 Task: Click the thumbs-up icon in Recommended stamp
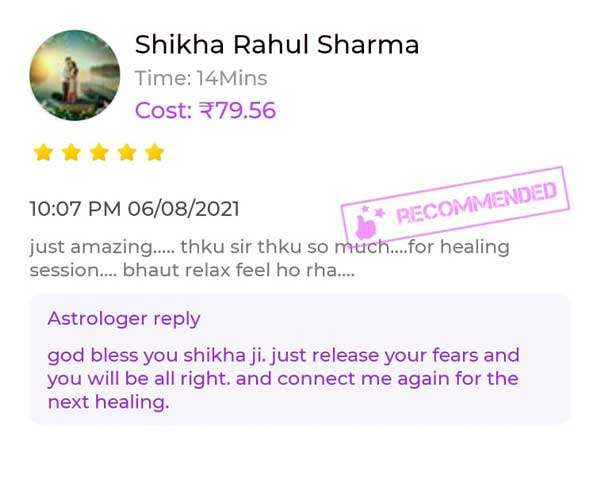(x=365, y=226)
